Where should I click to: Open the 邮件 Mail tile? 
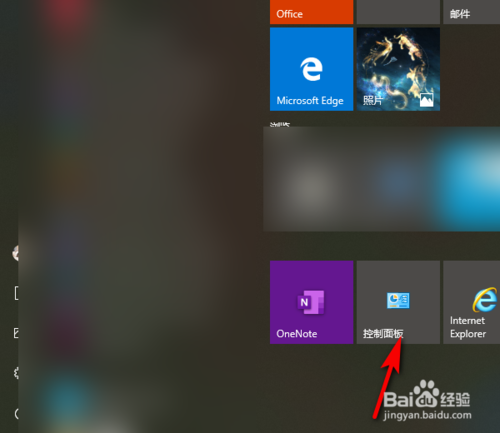coord(471,12)
